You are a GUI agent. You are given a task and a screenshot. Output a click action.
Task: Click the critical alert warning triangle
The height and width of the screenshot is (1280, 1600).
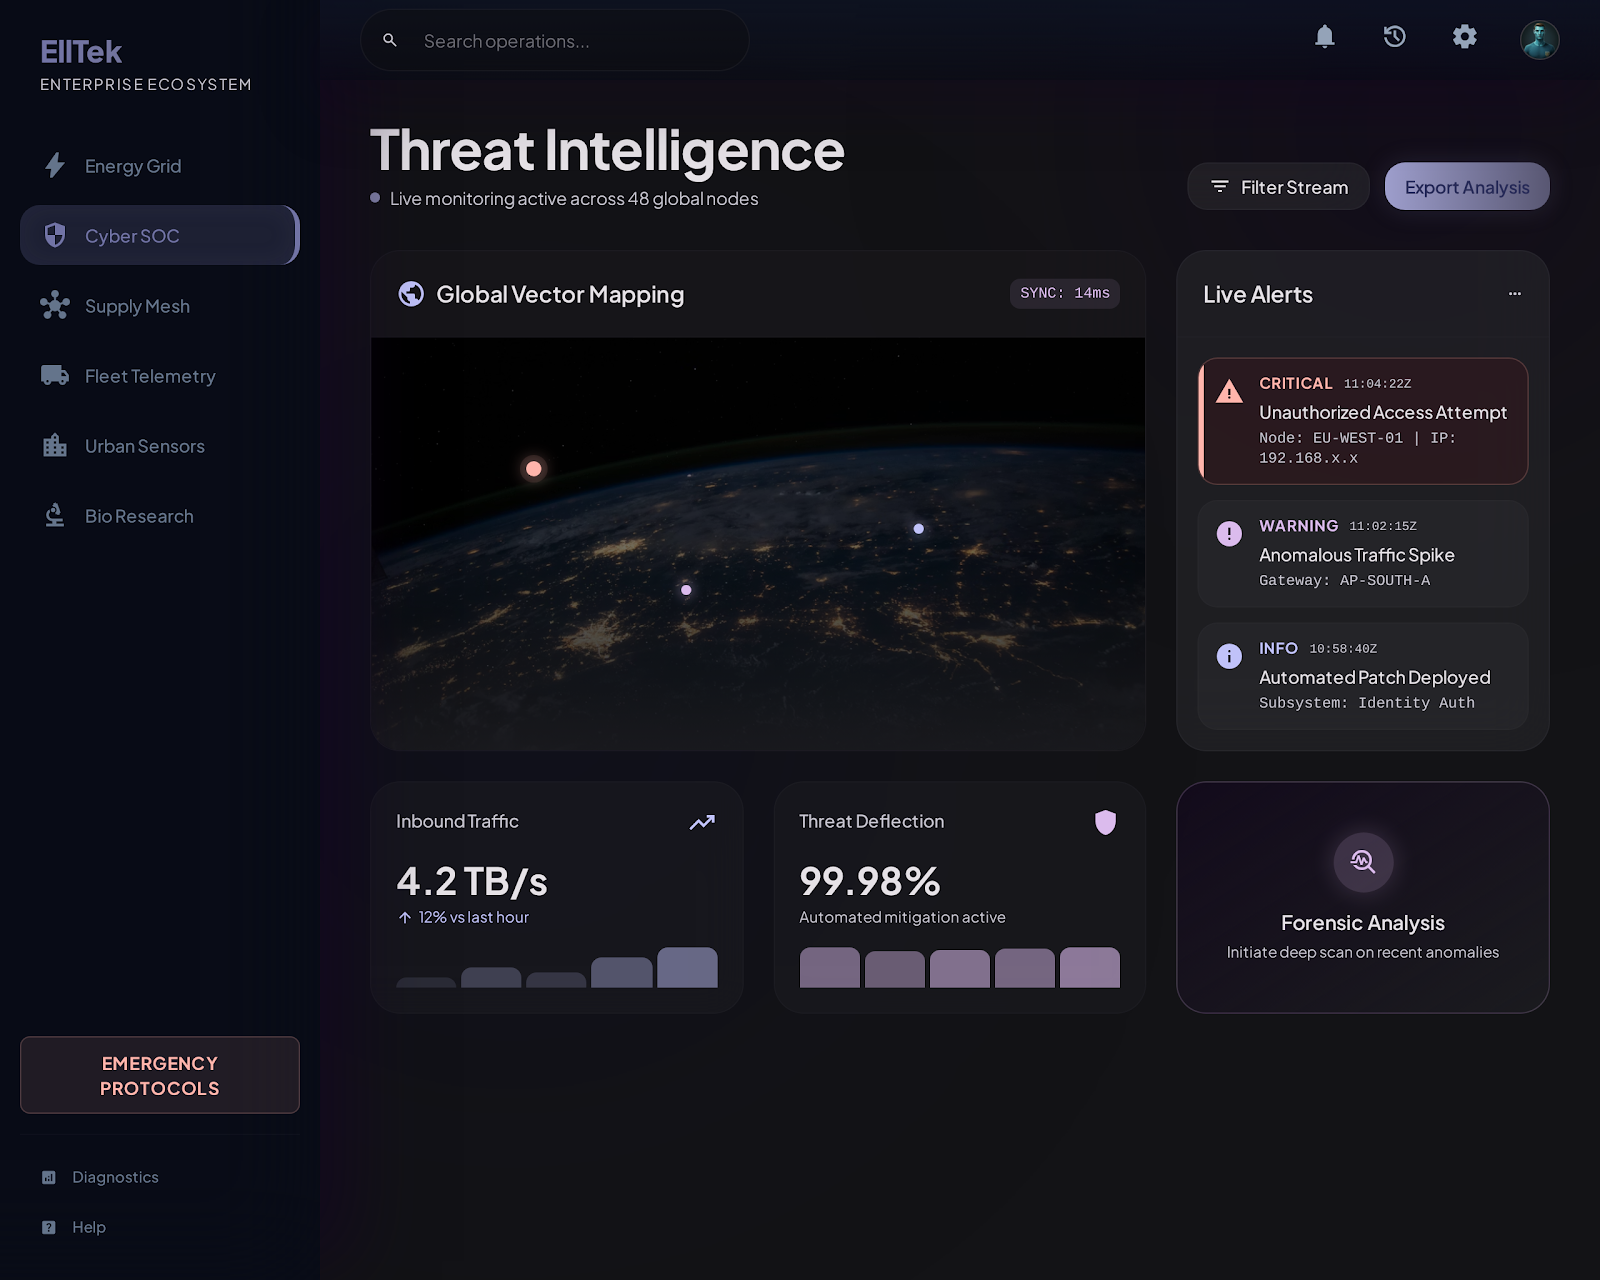coord(1229,392)
